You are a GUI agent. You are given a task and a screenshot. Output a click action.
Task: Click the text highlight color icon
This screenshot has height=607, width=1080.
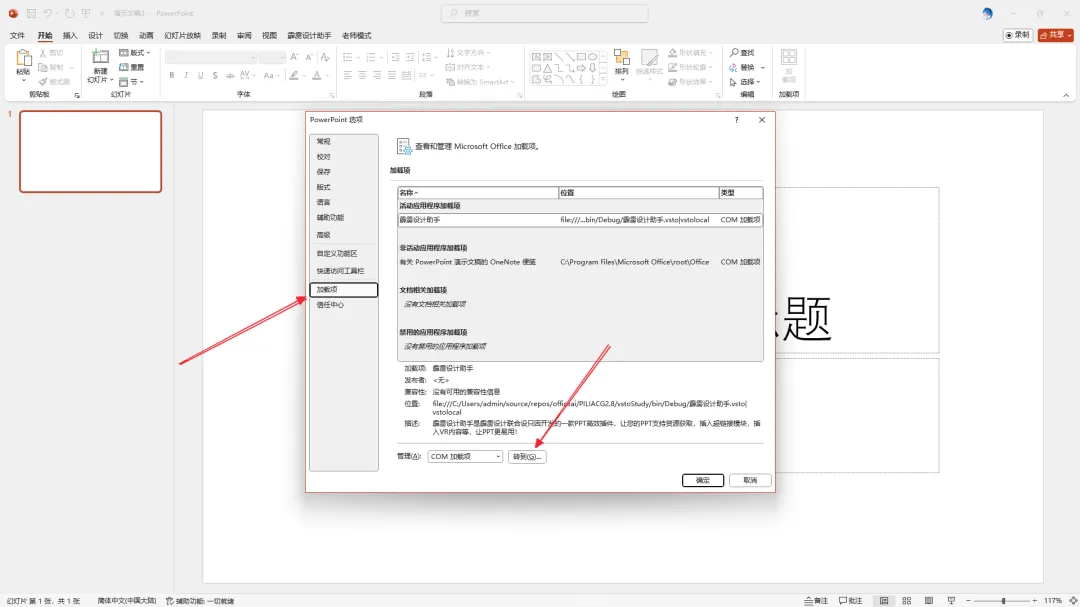294,75
